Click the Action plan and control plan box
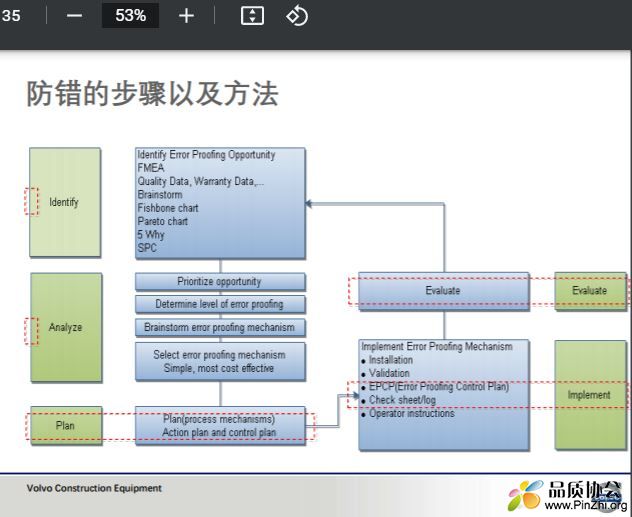Viewport: 632px width, 517px height. click(x=220, y=426)
